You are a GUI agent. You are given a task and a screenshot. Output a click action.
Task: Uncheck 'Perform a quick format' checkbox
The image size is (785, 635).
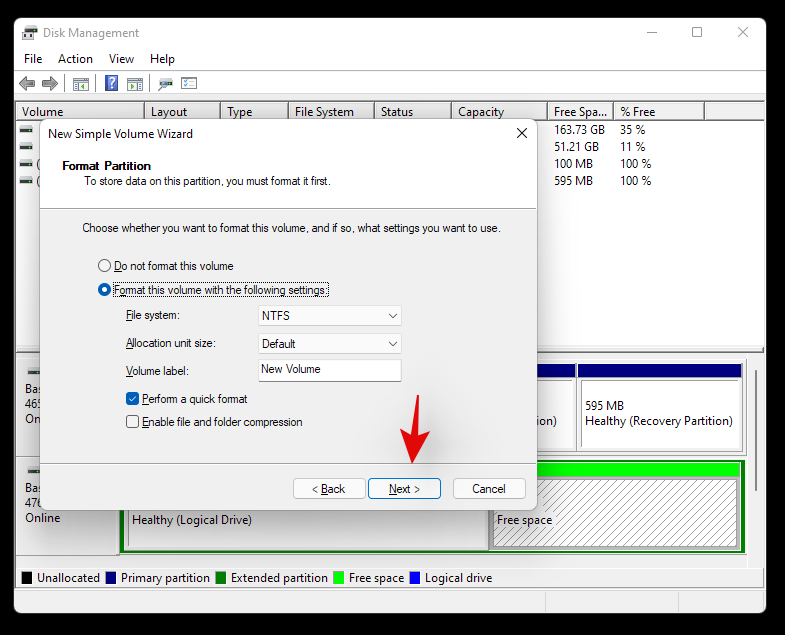(x=133, y=399)
